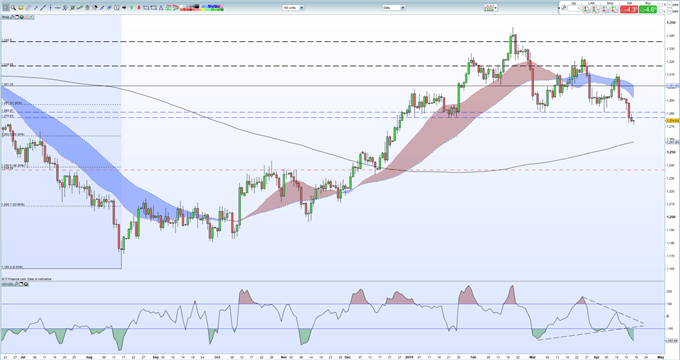Click the green Buy price button
The height and width of the screenshot is (360, 680).
pos(648,9)
